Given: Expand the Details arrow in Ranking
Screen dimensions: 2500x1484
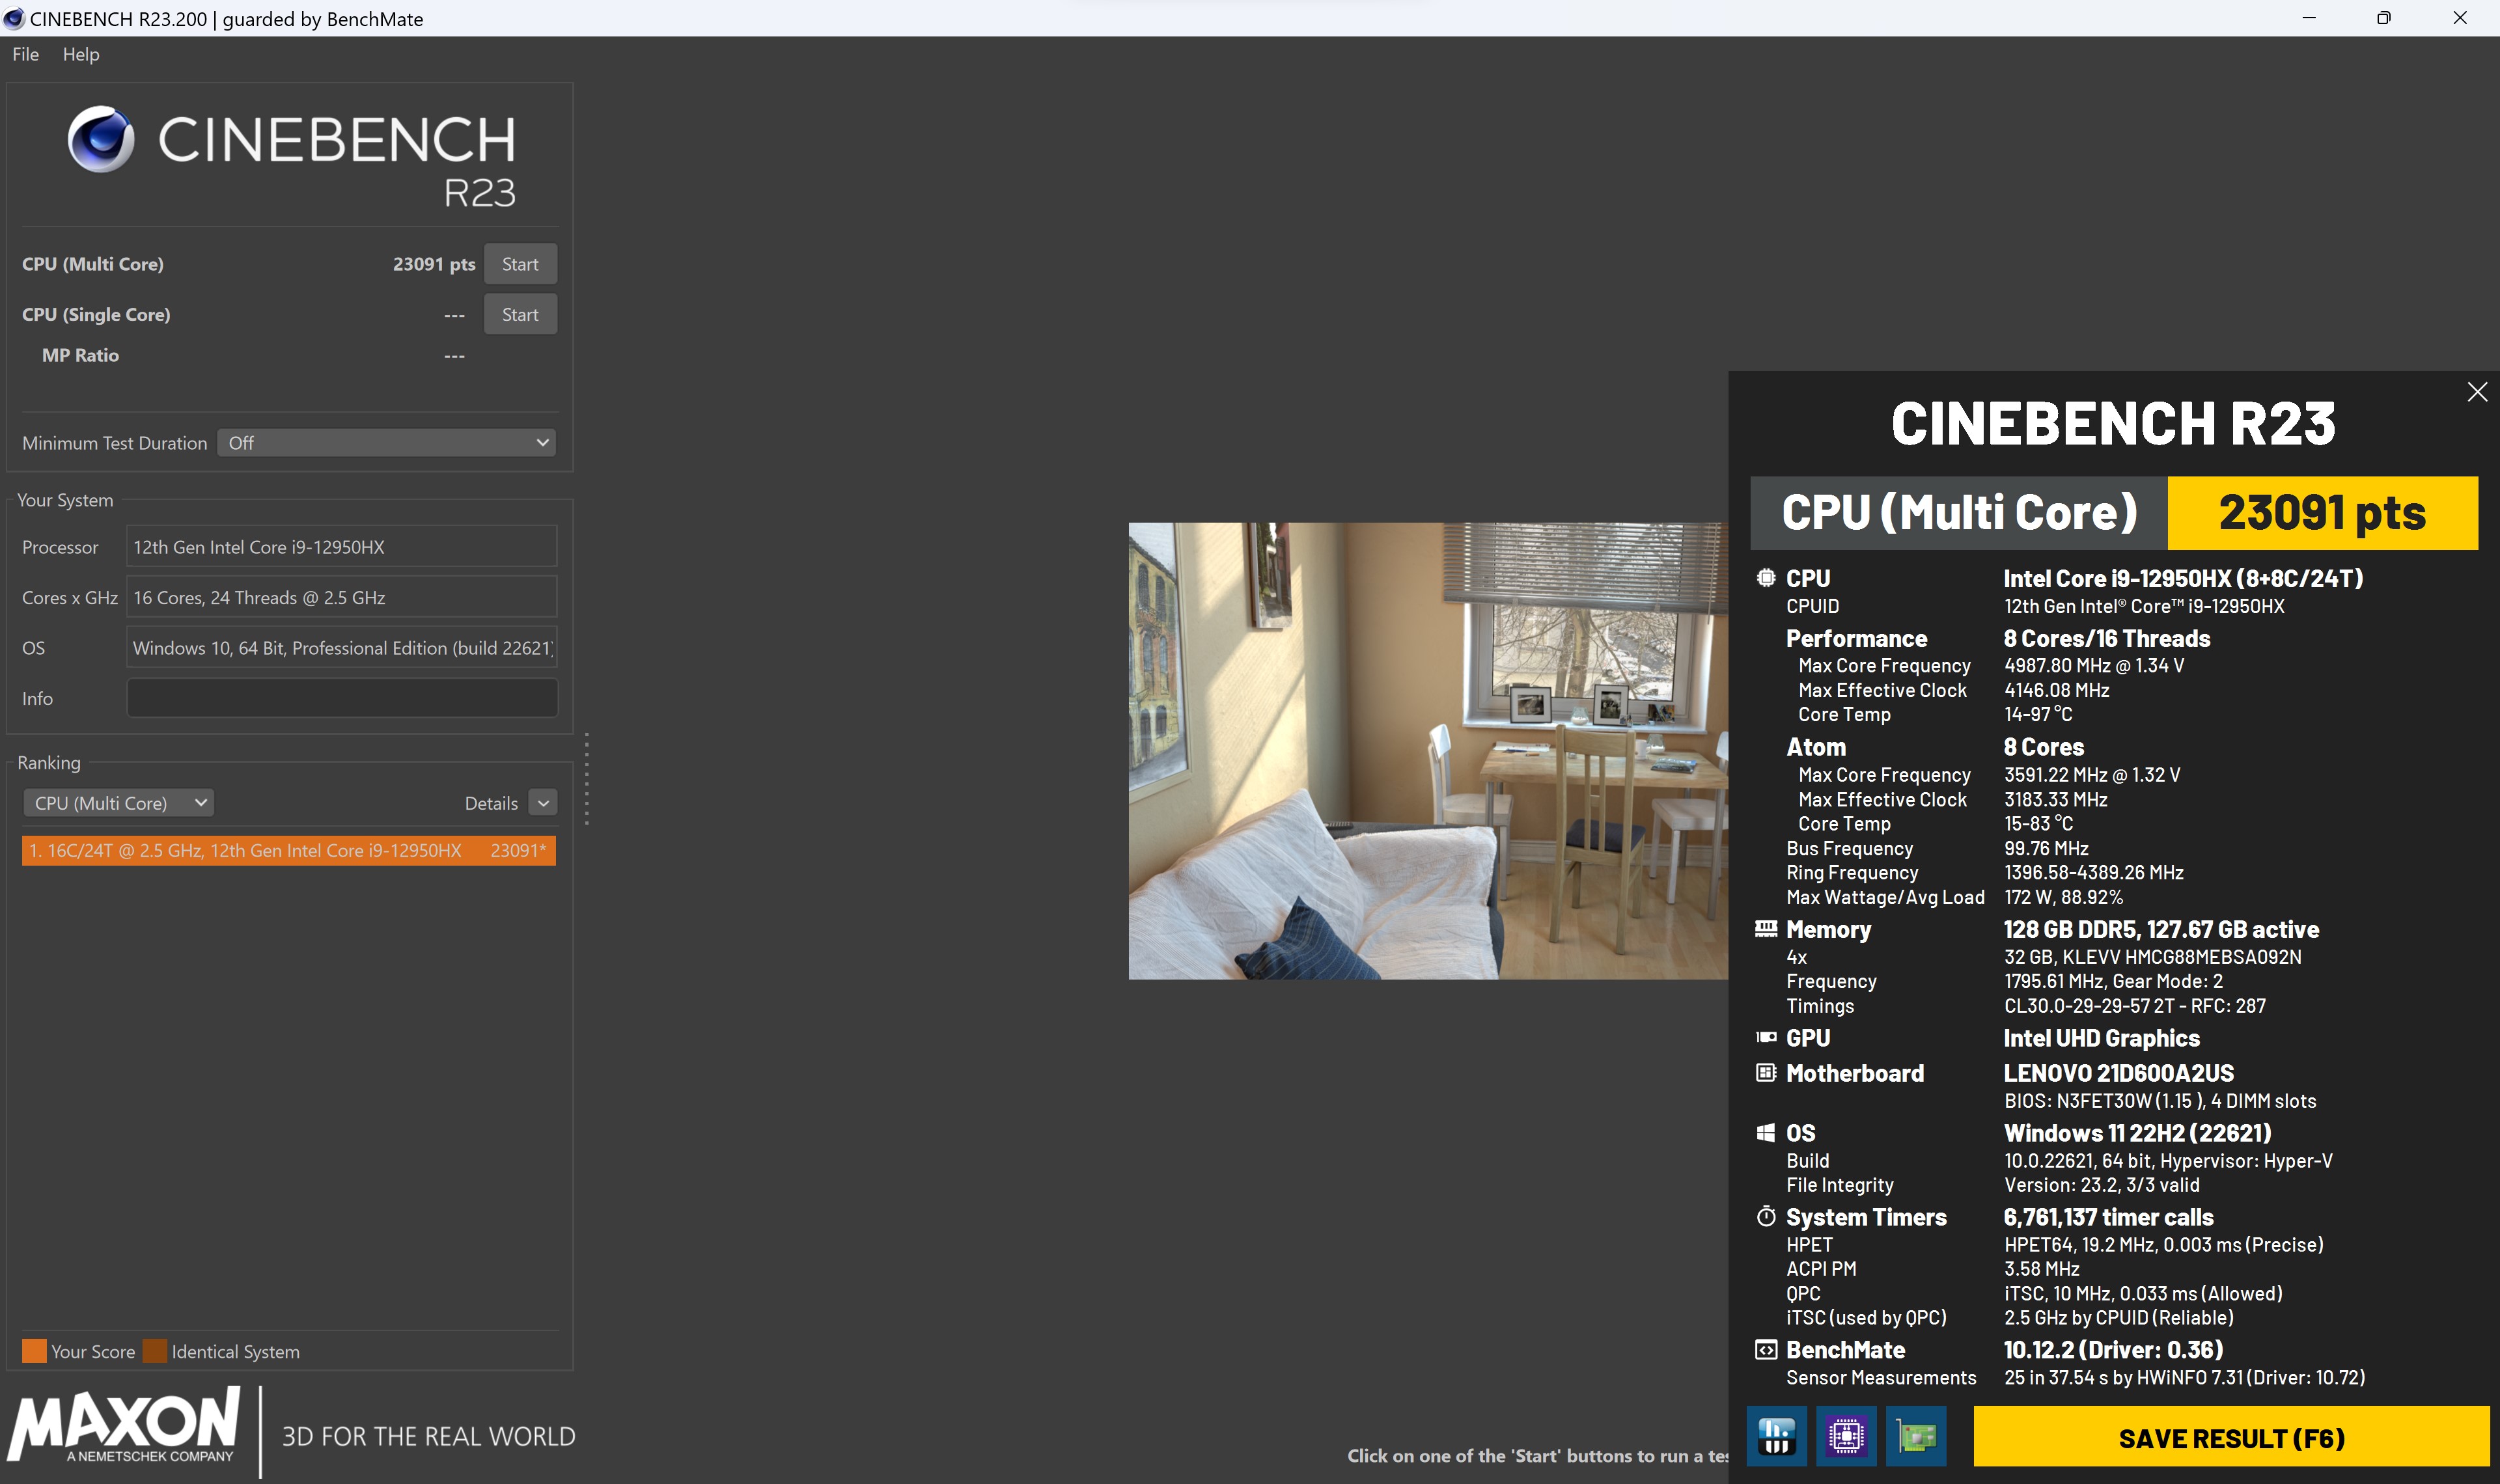Looking at the screenshot, I should [x=543, y=803].
